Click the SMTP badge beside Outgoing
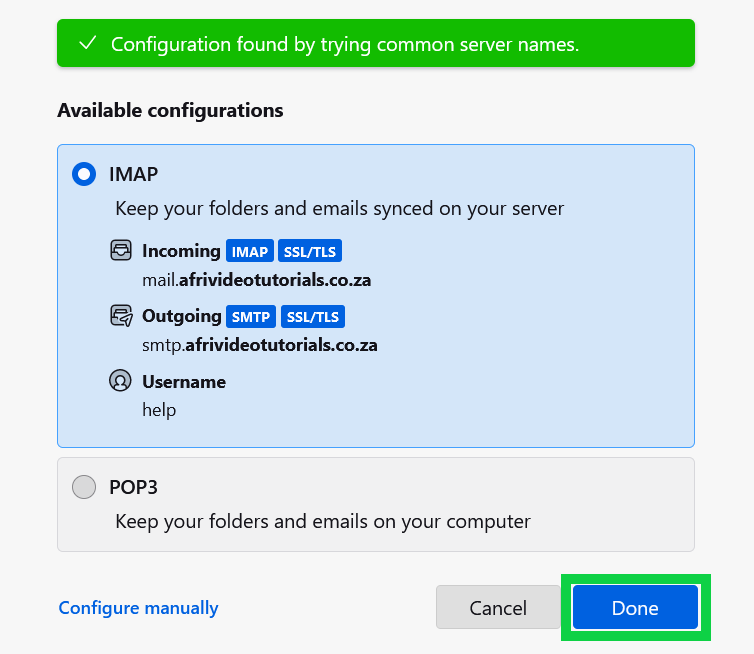754x654 pixels. [x=251, y=317]
